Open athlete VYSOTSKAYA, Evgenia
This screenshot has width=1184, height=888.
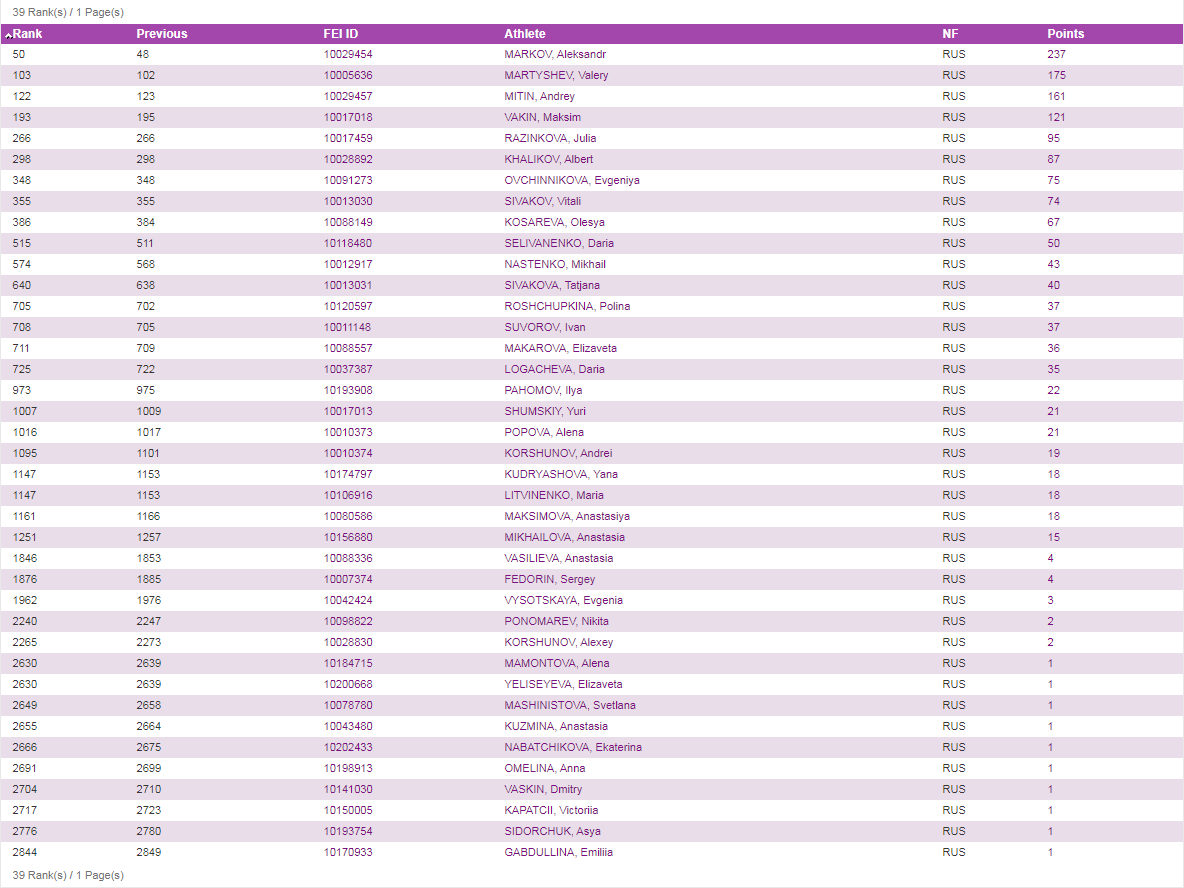click(563, 600)
